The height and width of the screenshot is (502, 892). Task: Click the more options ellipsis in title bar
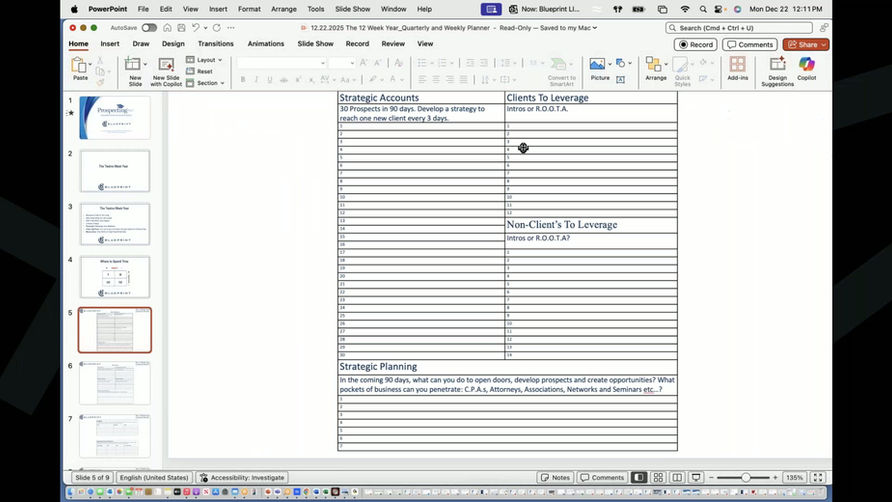pos(231,27)
